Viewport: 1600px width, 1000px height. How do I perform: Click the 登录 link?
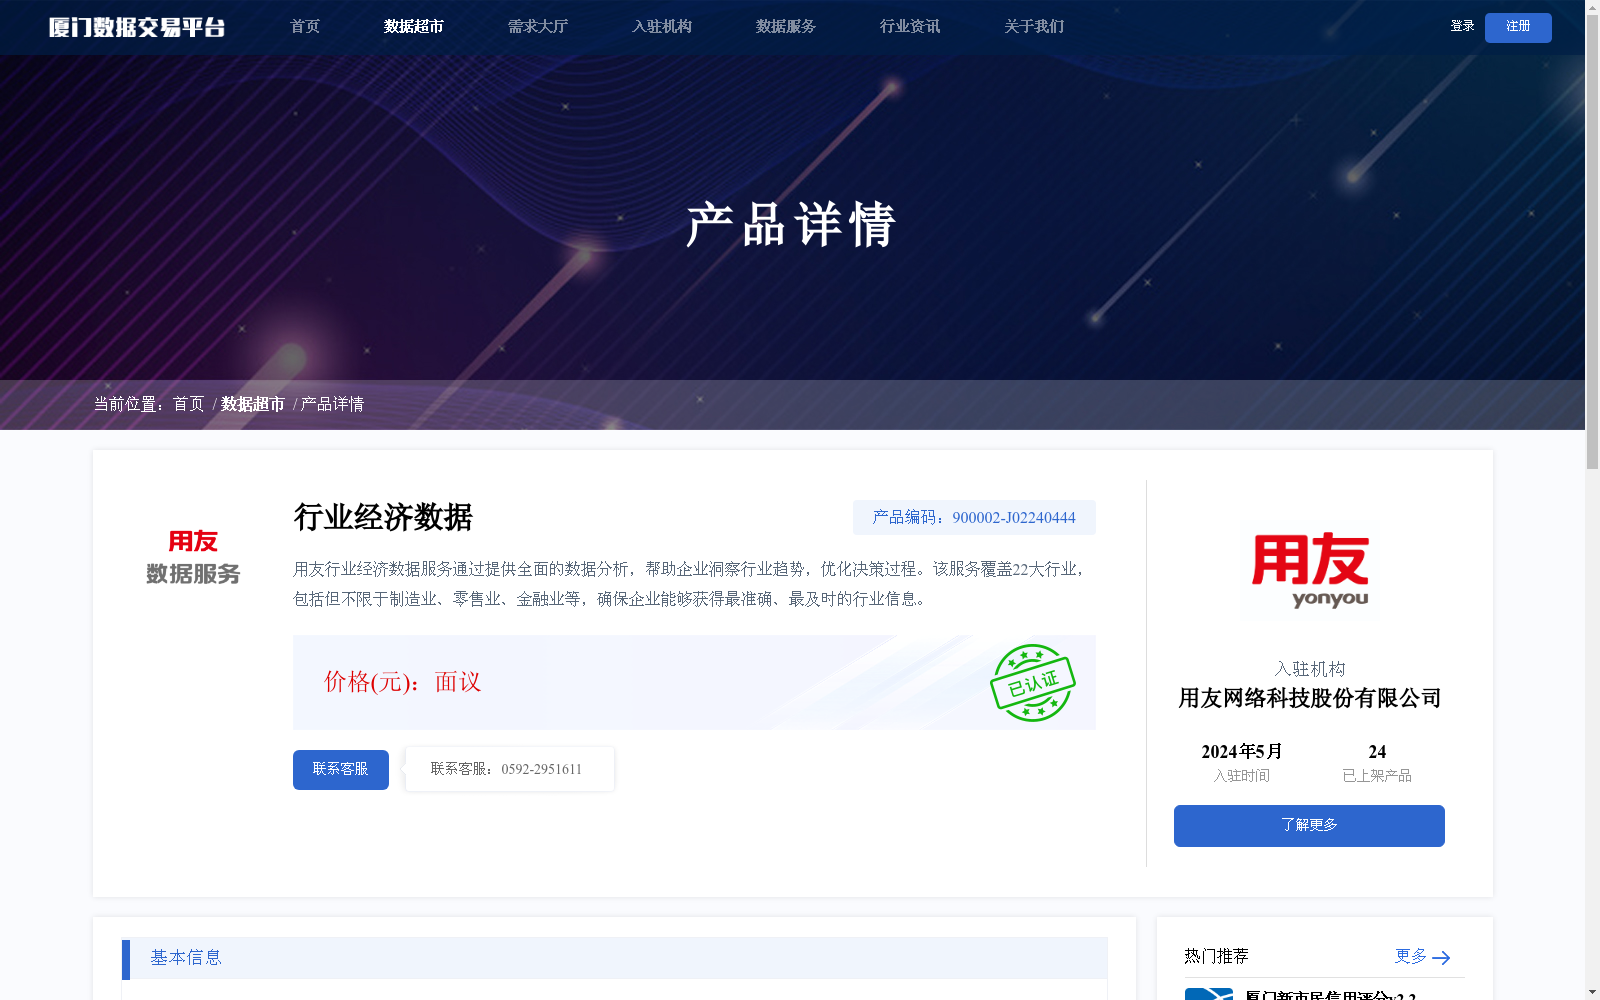pyautogui.click(x=1462, y=26)
